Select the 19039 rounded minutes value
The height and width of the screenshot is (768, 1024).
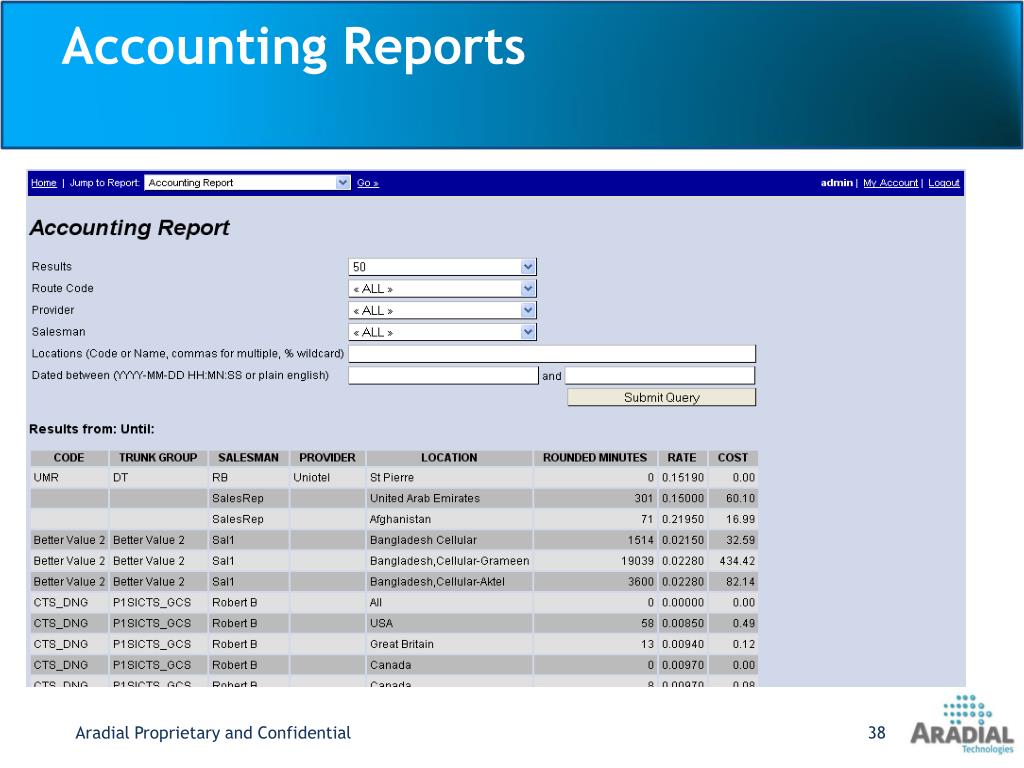(x=637, y=561)
